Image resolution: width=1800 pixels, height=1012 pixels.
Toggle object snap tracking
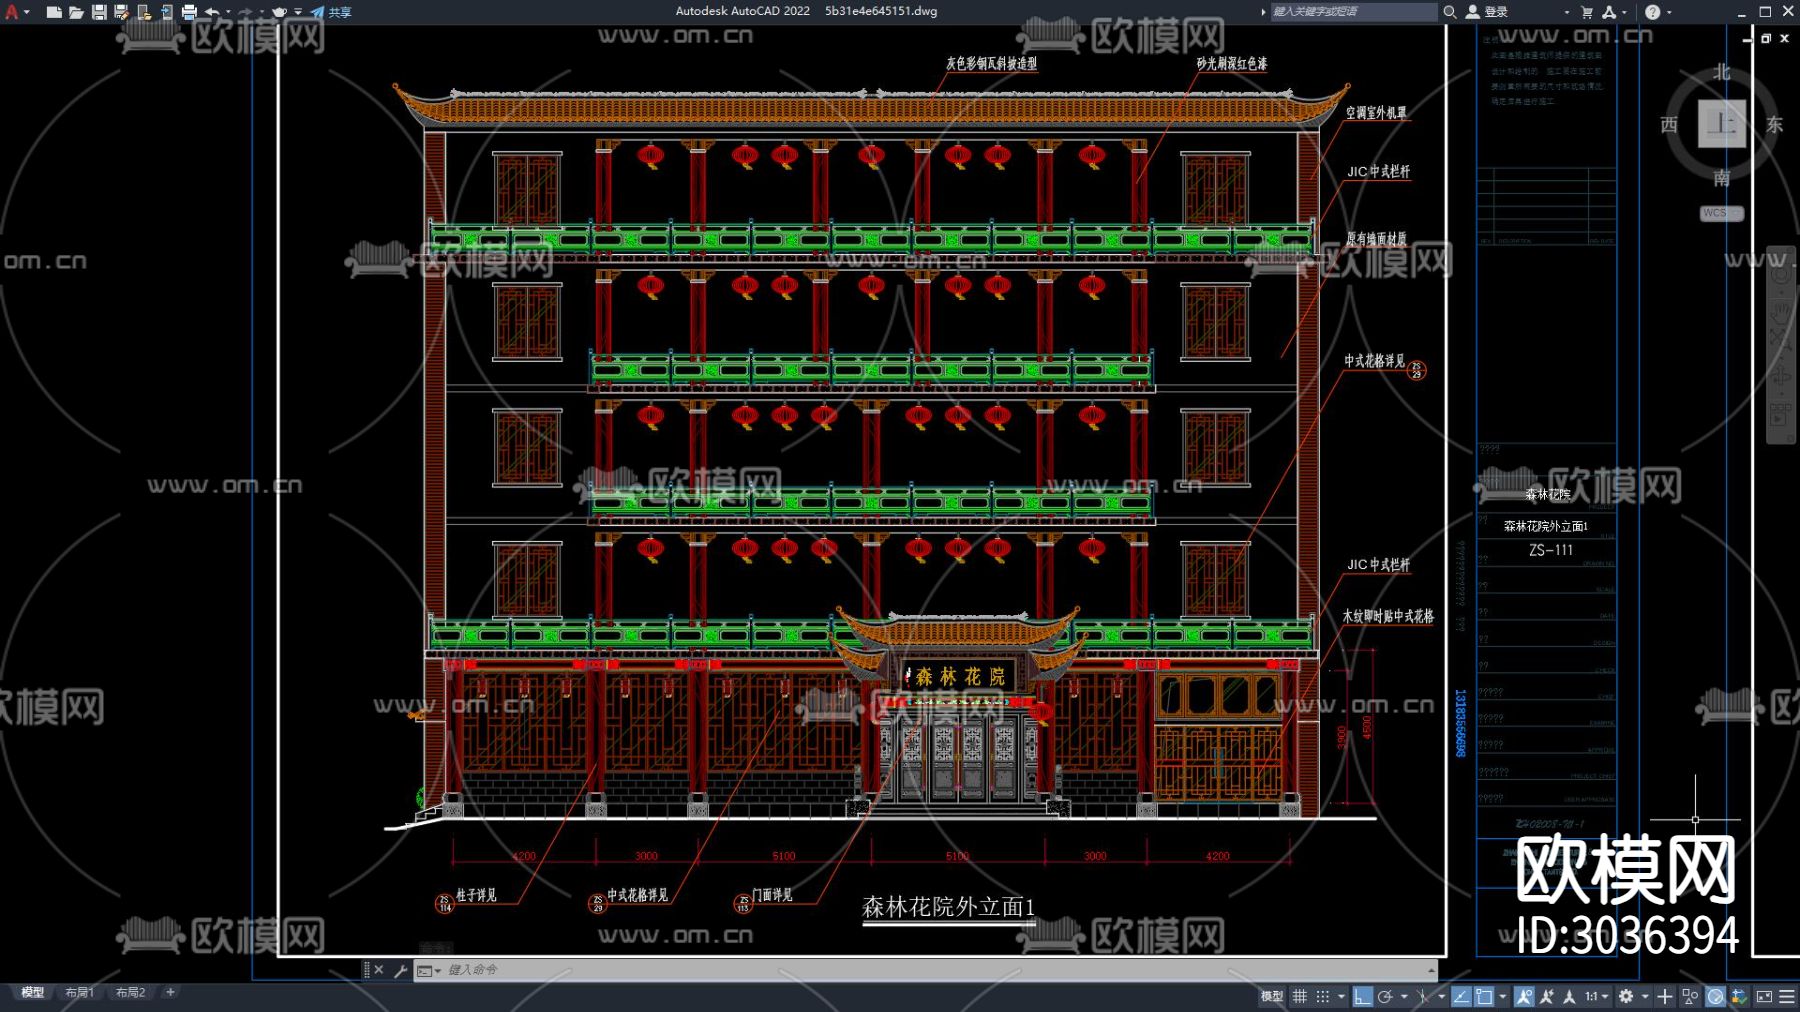1461,996
